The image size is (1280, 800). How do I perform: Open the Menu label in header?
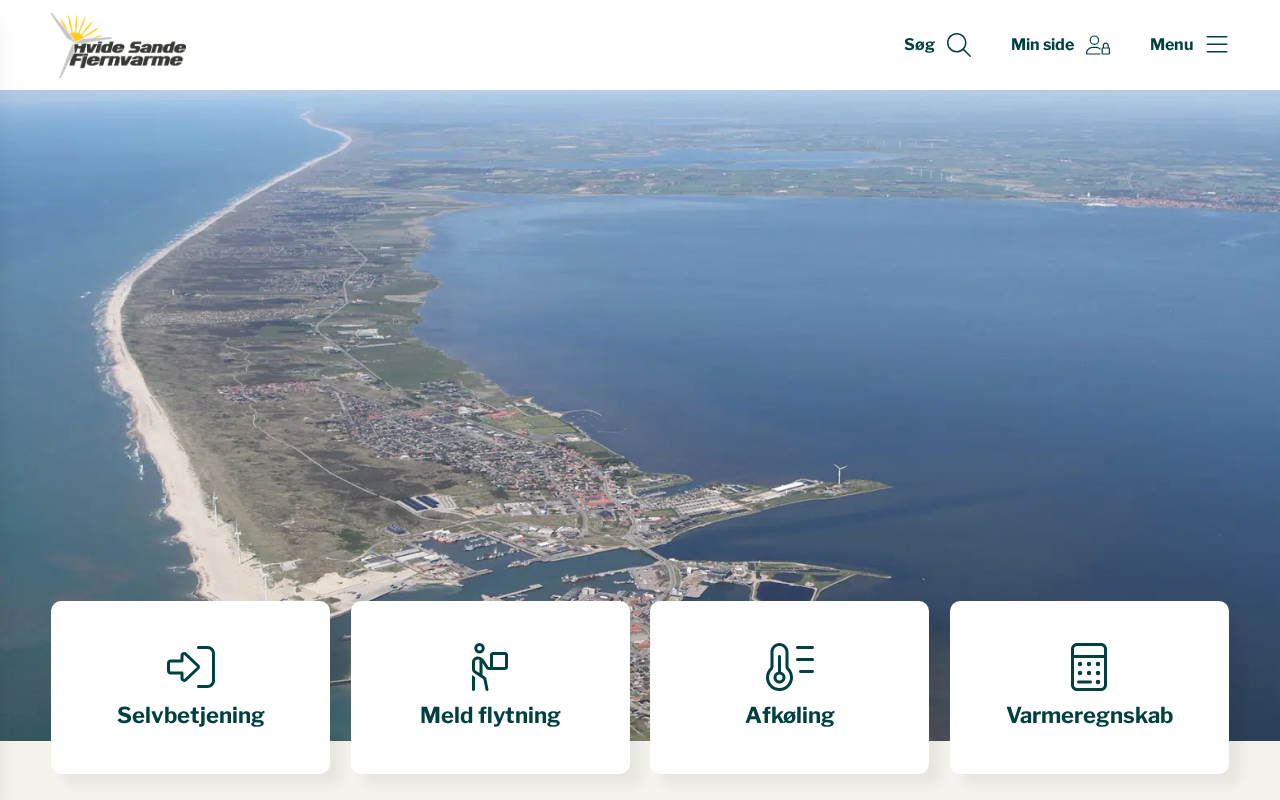1171,45
